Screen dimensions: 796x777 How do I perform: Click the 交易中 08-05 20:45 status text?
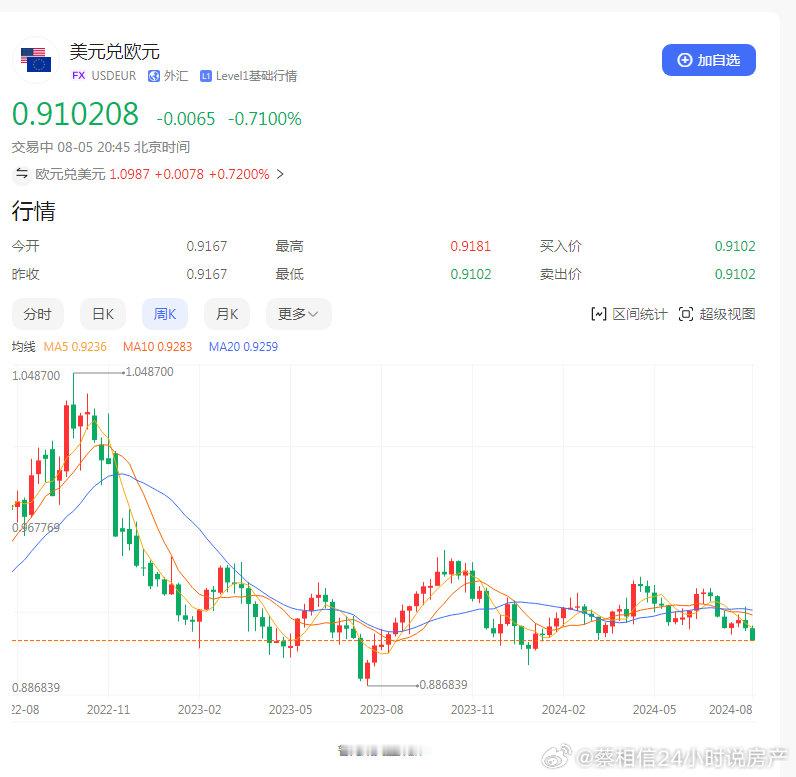(101, 147)
